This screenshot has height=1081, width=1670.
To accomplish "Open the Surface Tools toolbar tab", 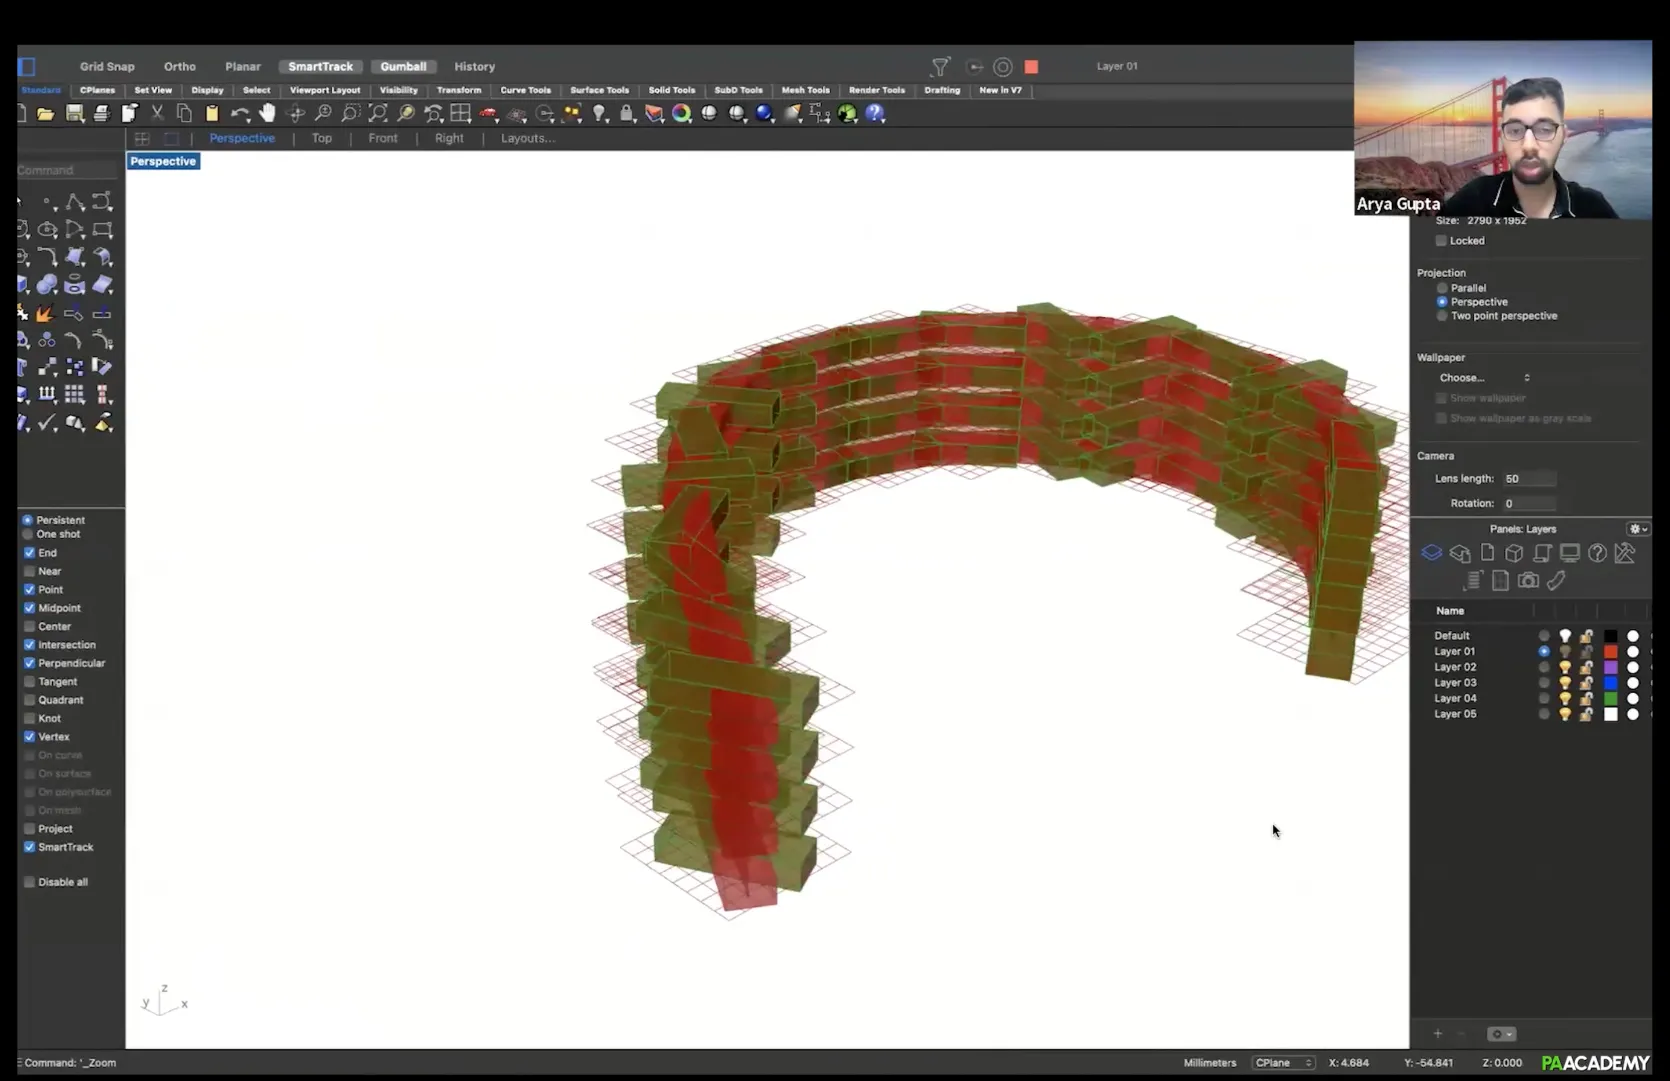I will pos(599,90).
